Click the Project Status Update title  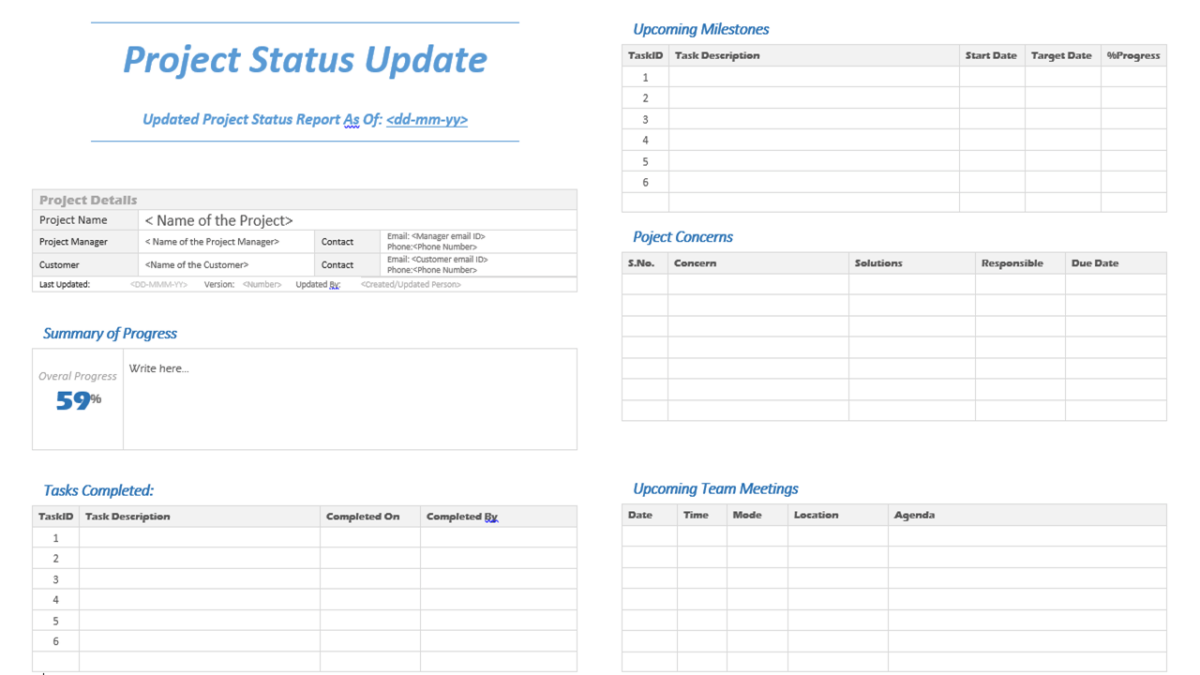click(303, 60)
